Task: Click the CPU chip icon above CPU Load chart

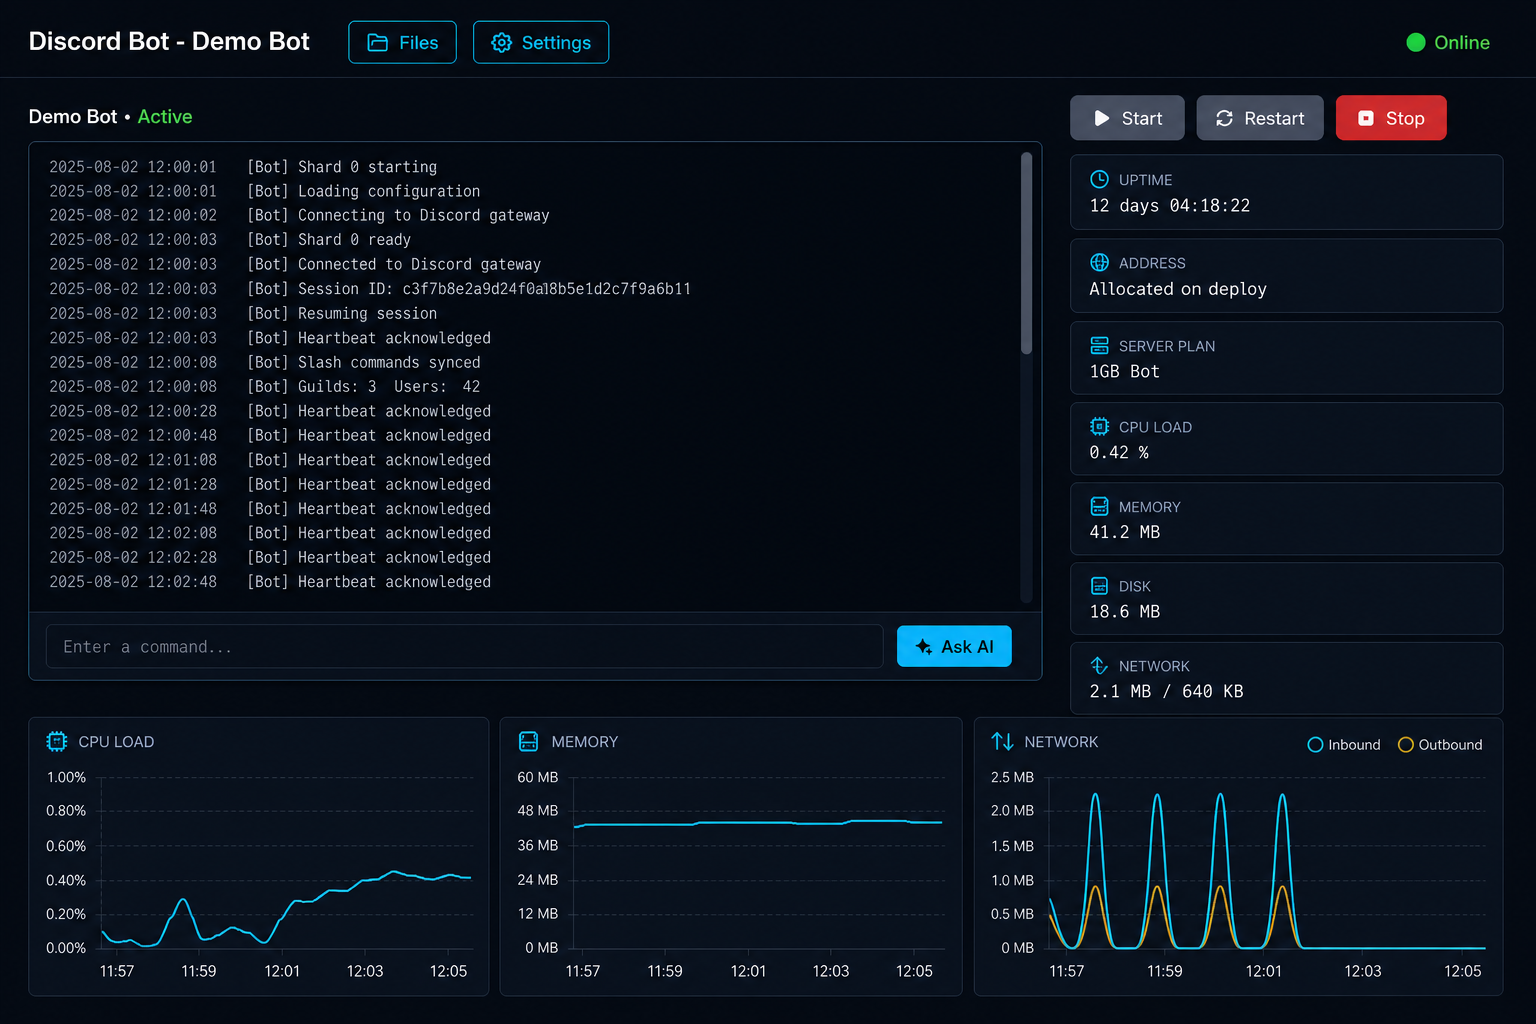Action: [x=57, y=741]
